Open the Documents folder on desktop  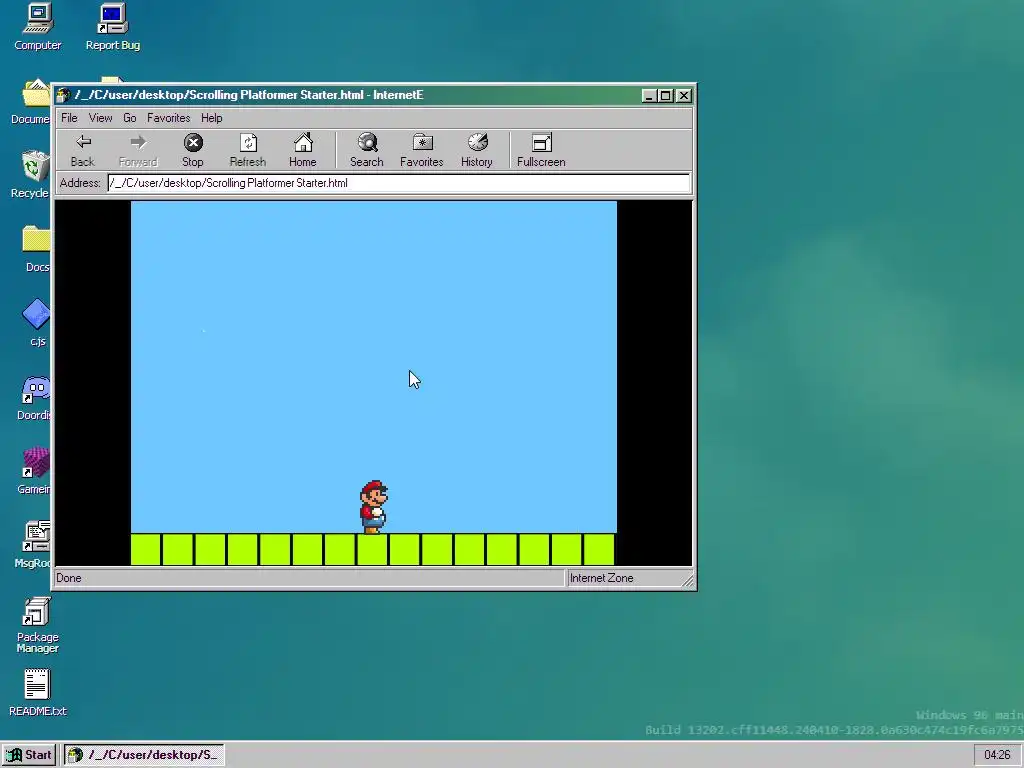point(31,102)
